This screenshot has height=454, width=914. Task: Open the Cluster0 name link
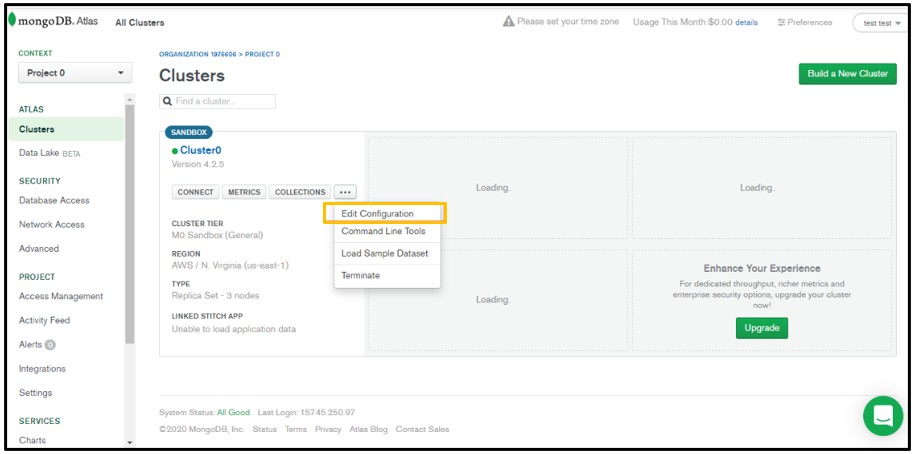[200, 151]
